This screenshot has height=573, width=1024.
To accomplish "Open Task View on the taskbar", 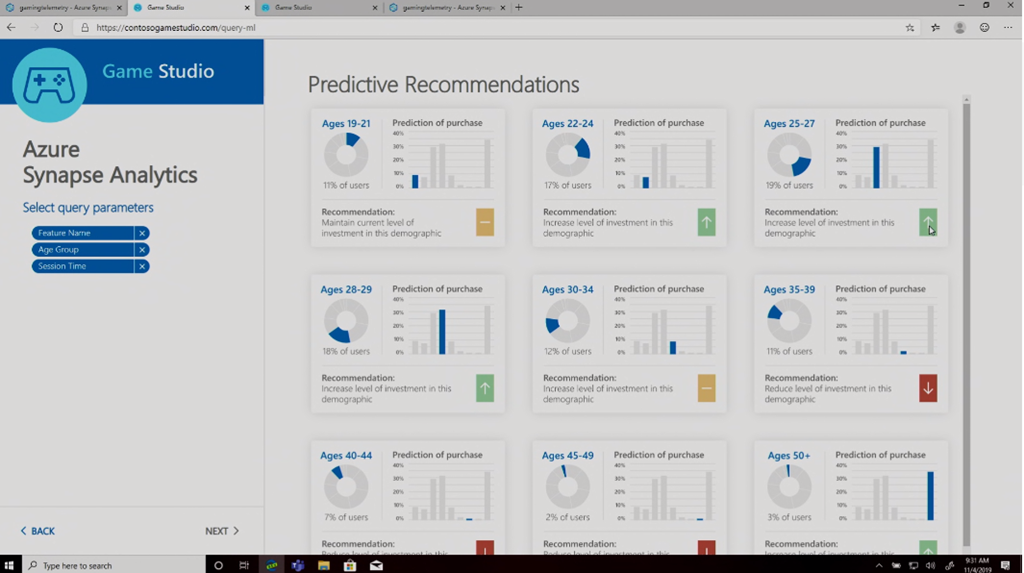I will click(244, 565).
